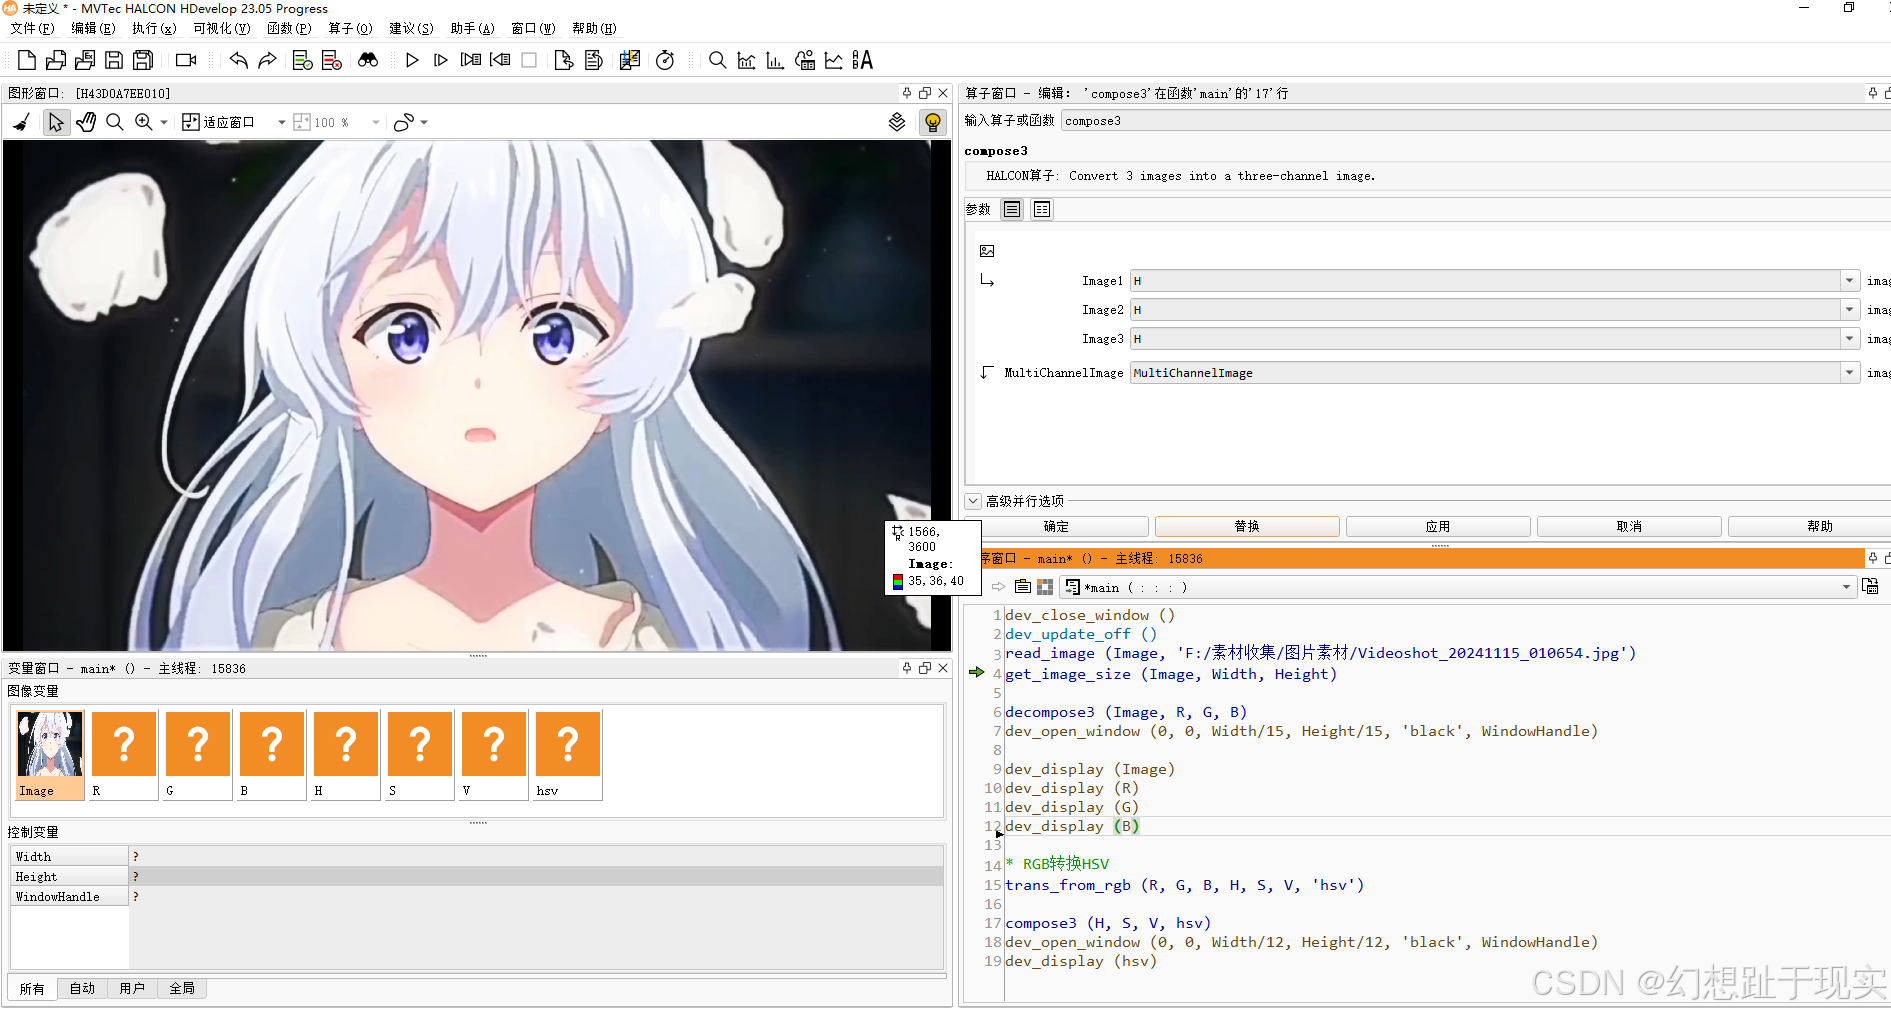Select the hand pan tool in graphics window
The width and height of the screenshot is (1891, 1015).
[86, 122]
